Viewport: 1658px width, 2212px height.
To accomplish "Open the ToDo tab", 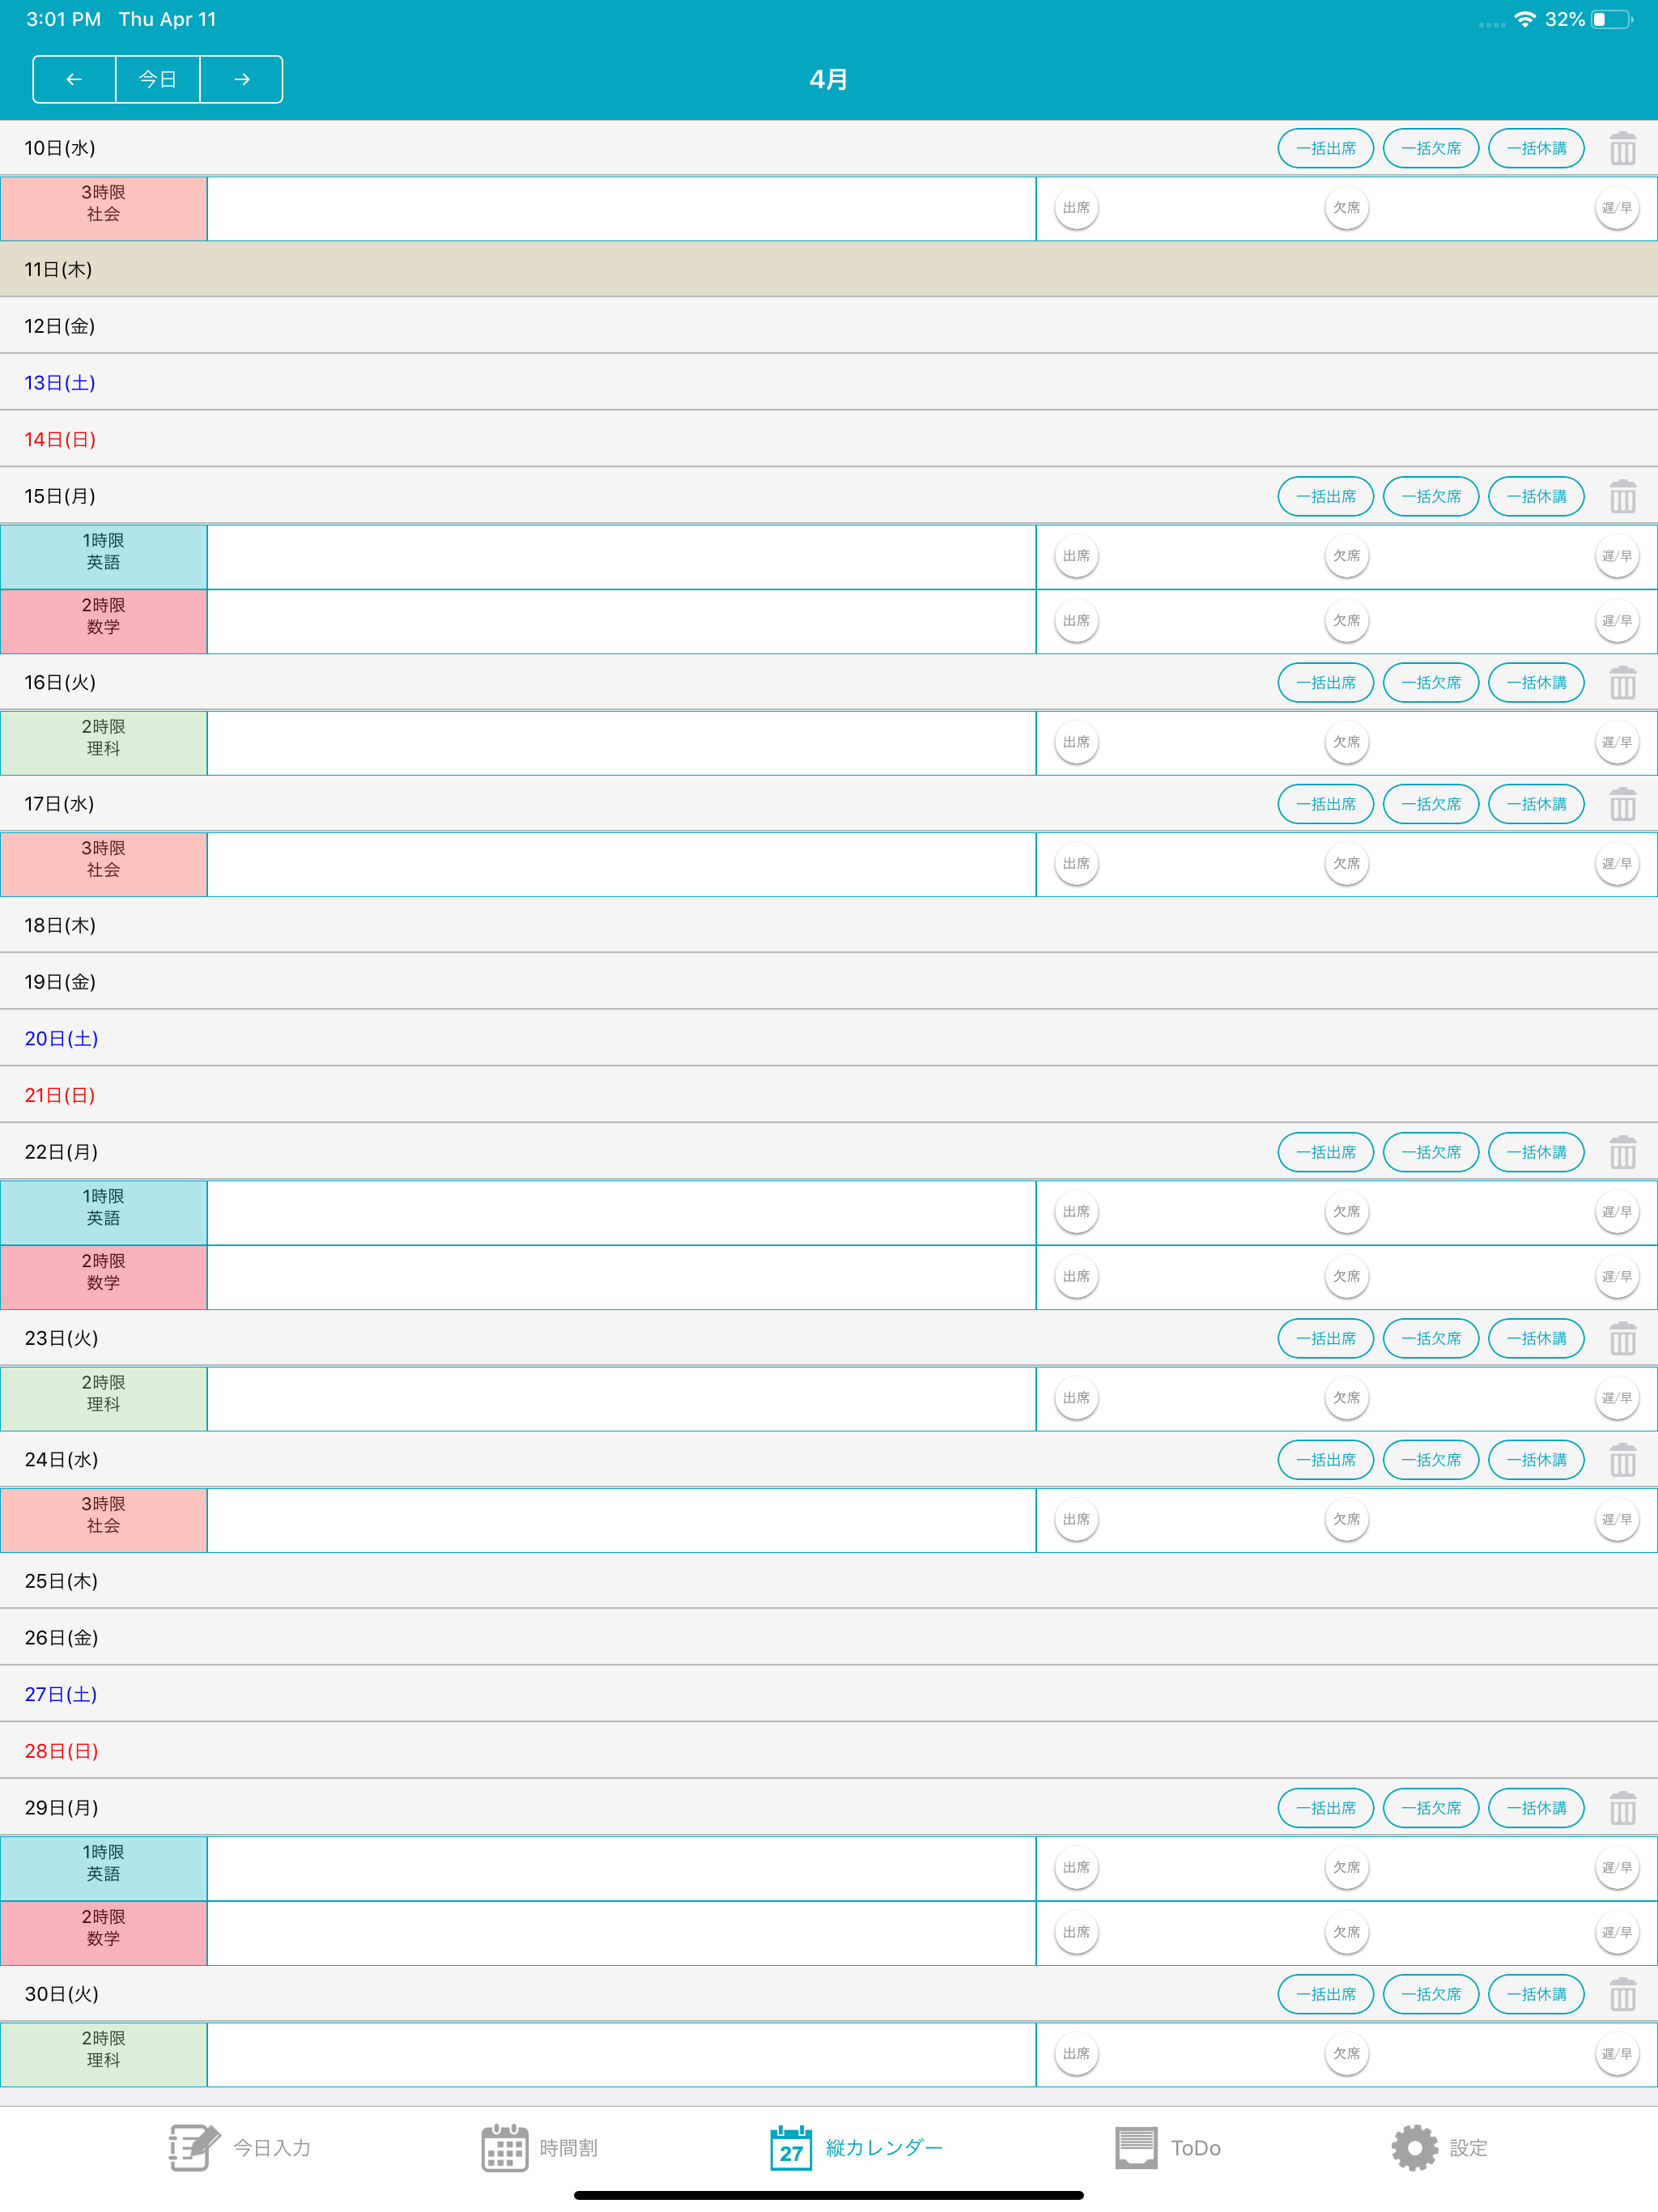I will (1168, 2148).
